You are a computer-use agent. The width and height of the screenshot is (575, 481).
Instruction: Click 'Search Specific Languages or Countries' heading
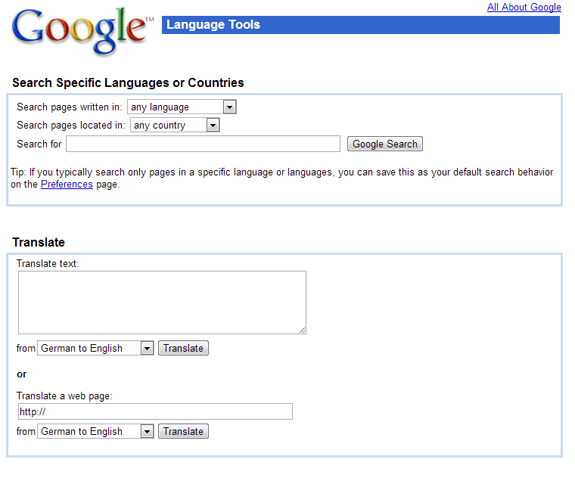pyautogui.click(x=128, y=83)
